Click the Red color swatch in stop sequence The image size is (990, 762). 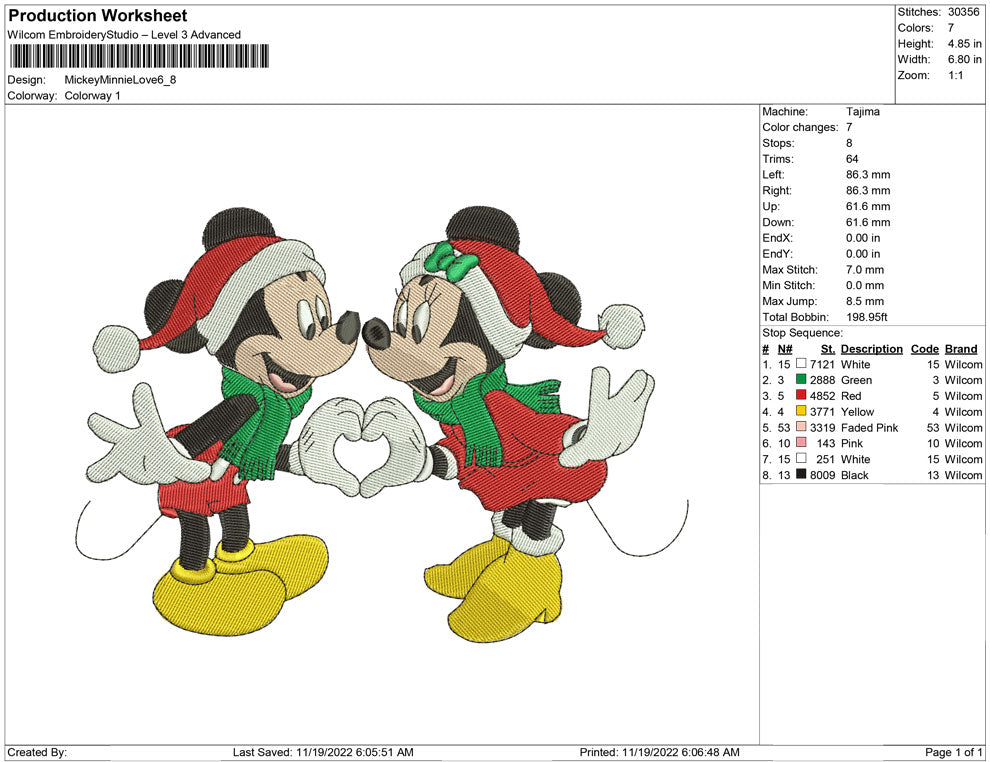click(x=801, y=395)
